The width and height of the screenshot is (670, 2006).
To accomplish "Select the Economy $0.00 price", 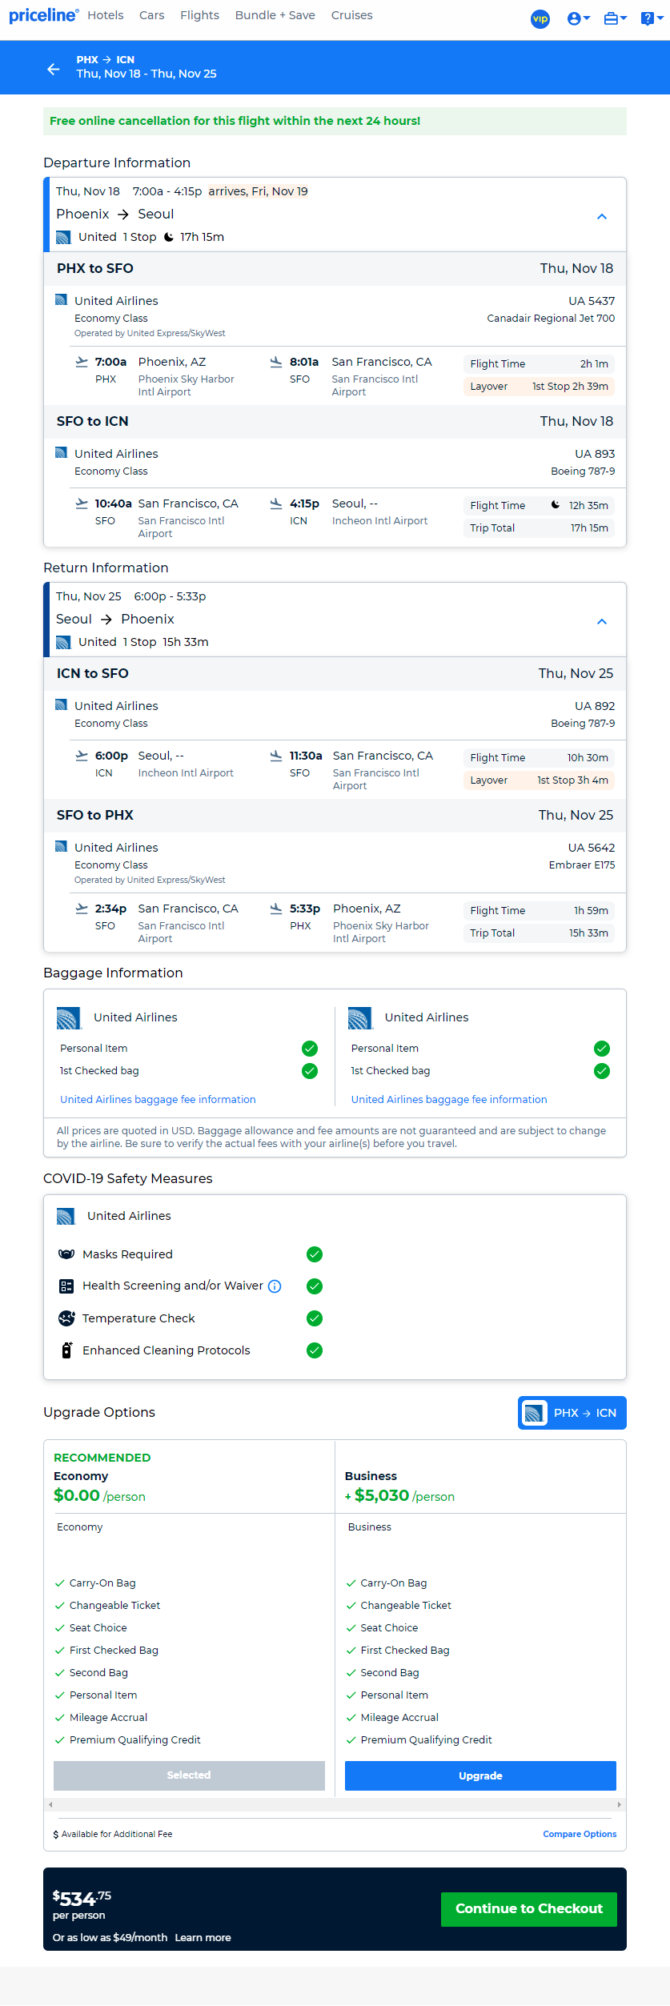I will (99, 1496).
